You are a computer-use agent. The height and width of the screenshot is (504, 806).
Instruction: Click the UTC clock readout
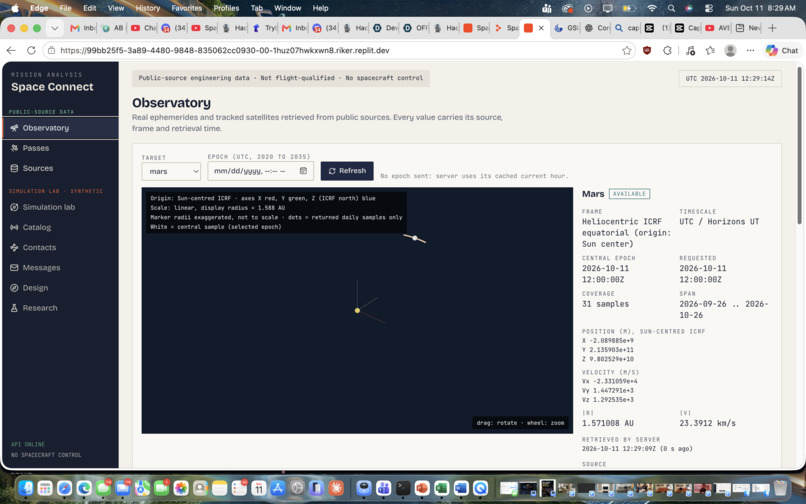coord(730,79)
